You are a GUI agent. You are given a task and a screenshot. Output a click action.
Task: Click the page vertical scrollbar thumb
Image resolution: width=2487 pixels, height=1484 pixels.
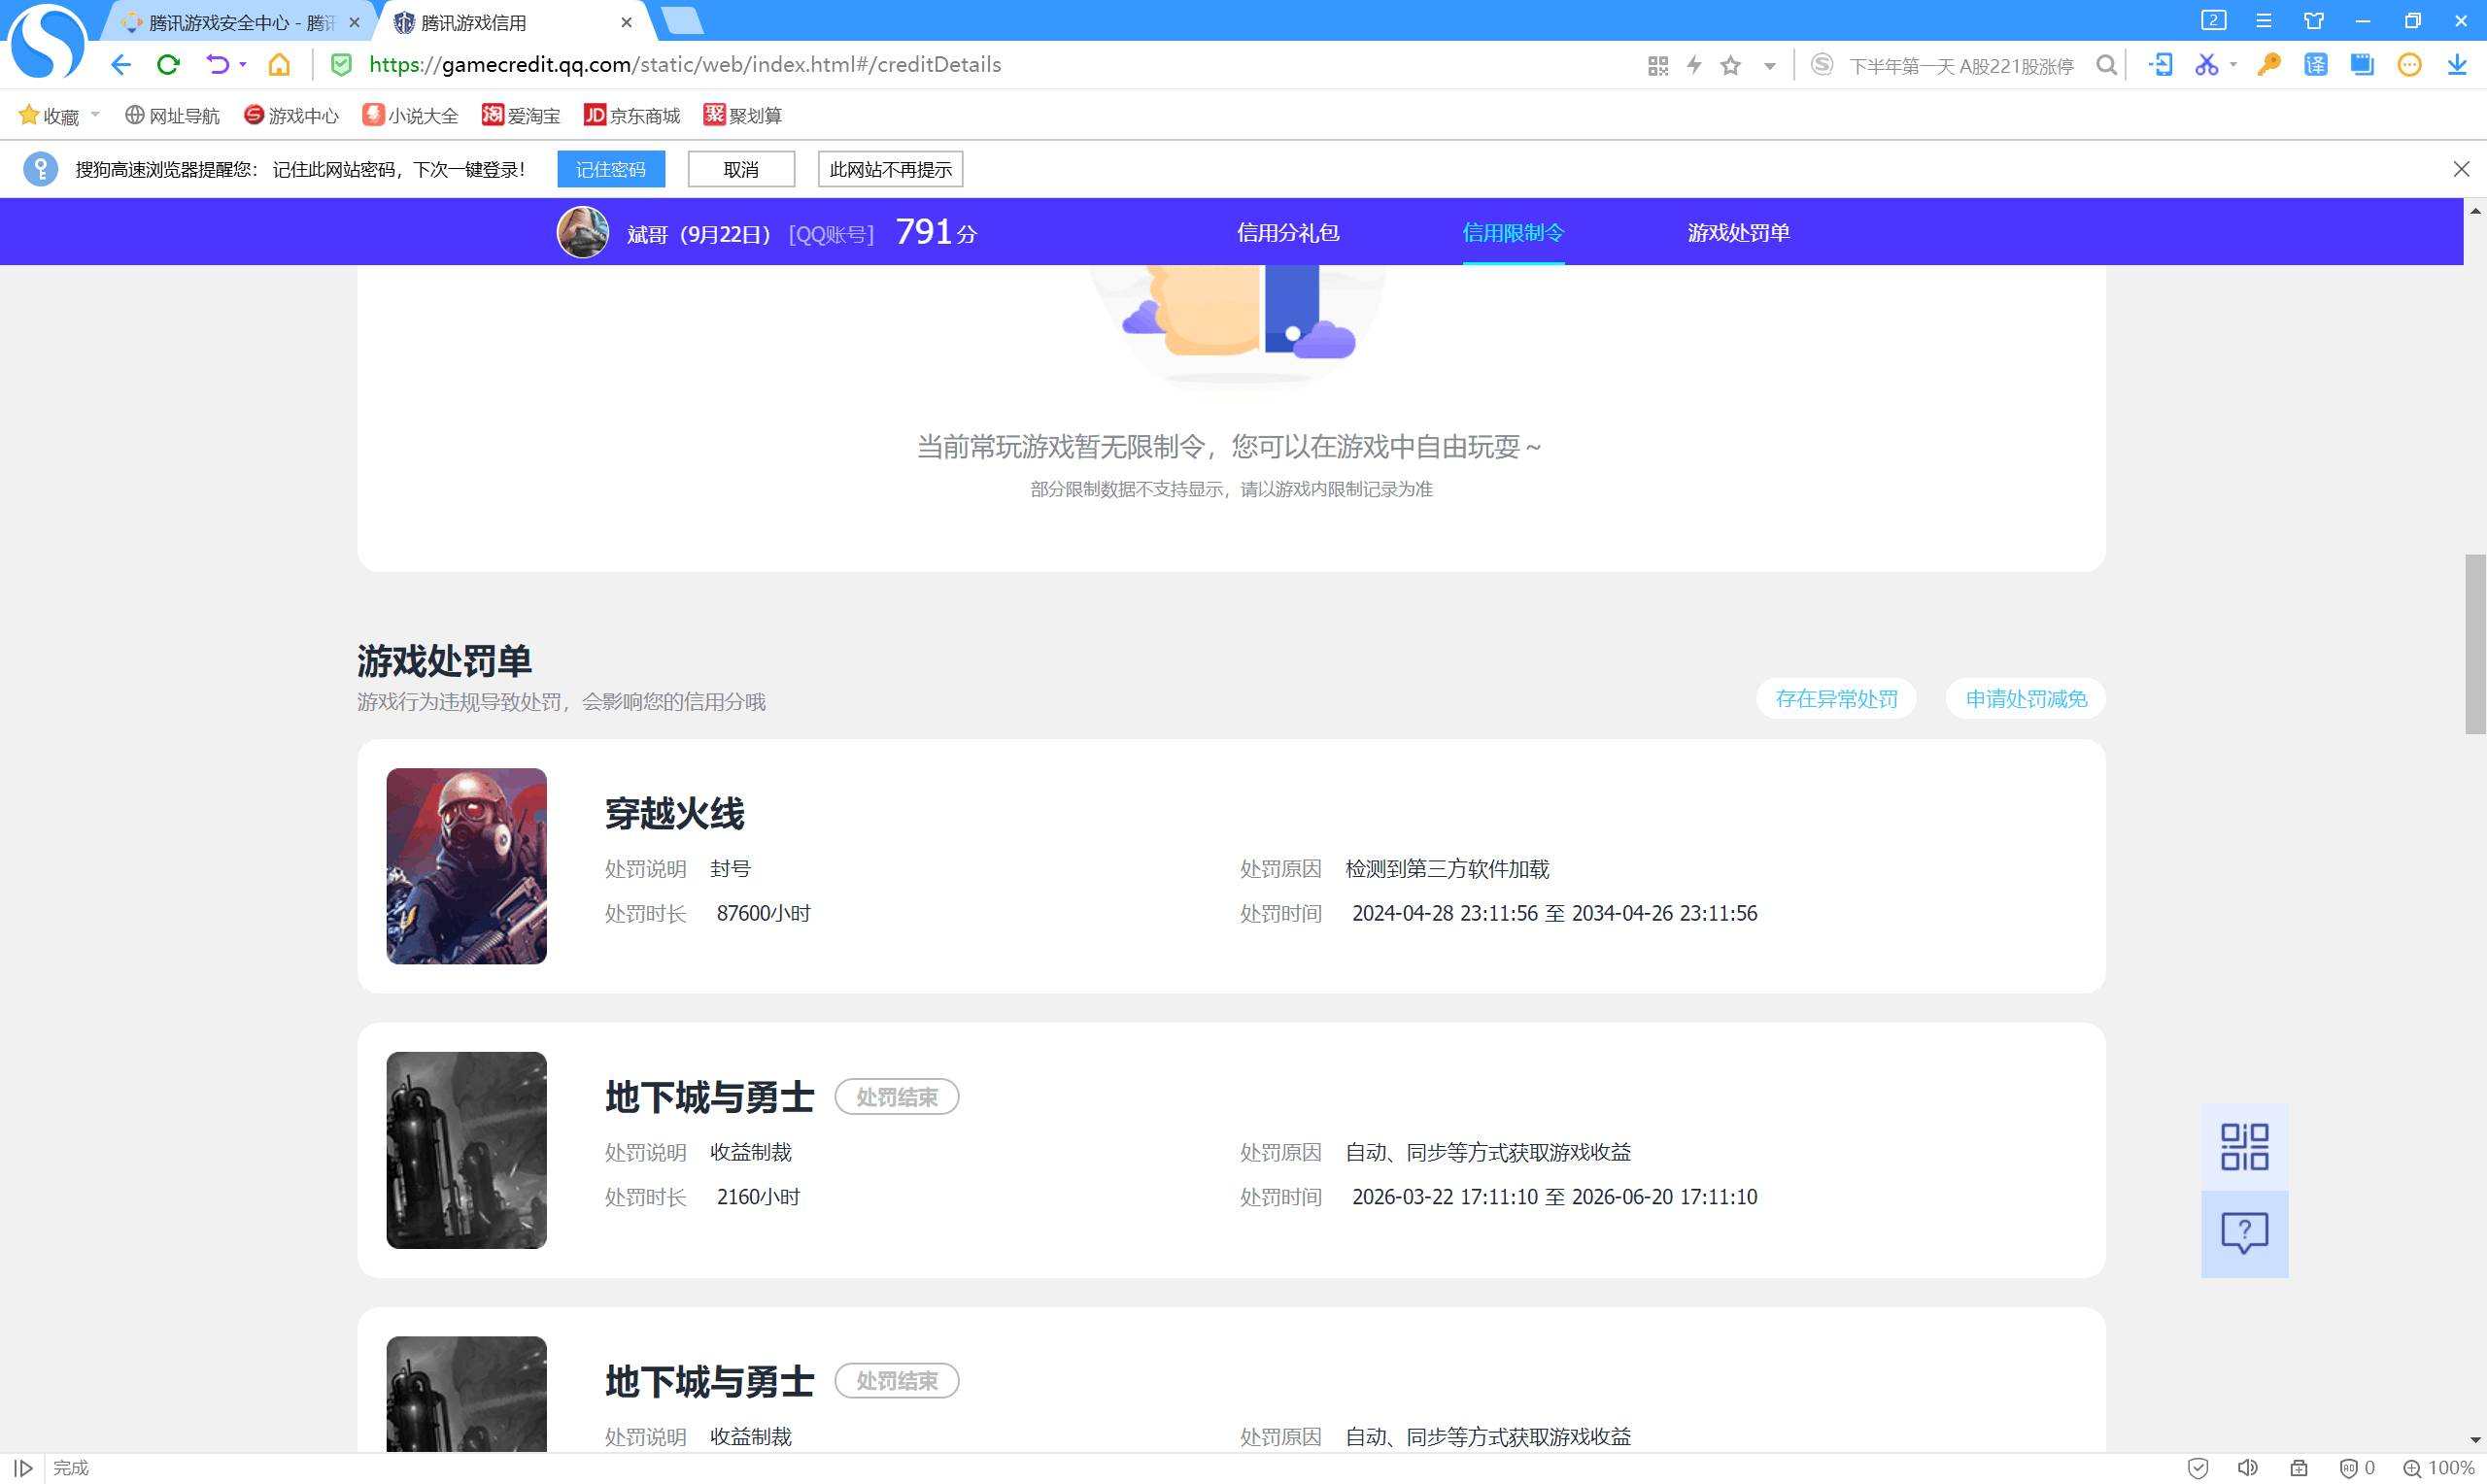2475,644
